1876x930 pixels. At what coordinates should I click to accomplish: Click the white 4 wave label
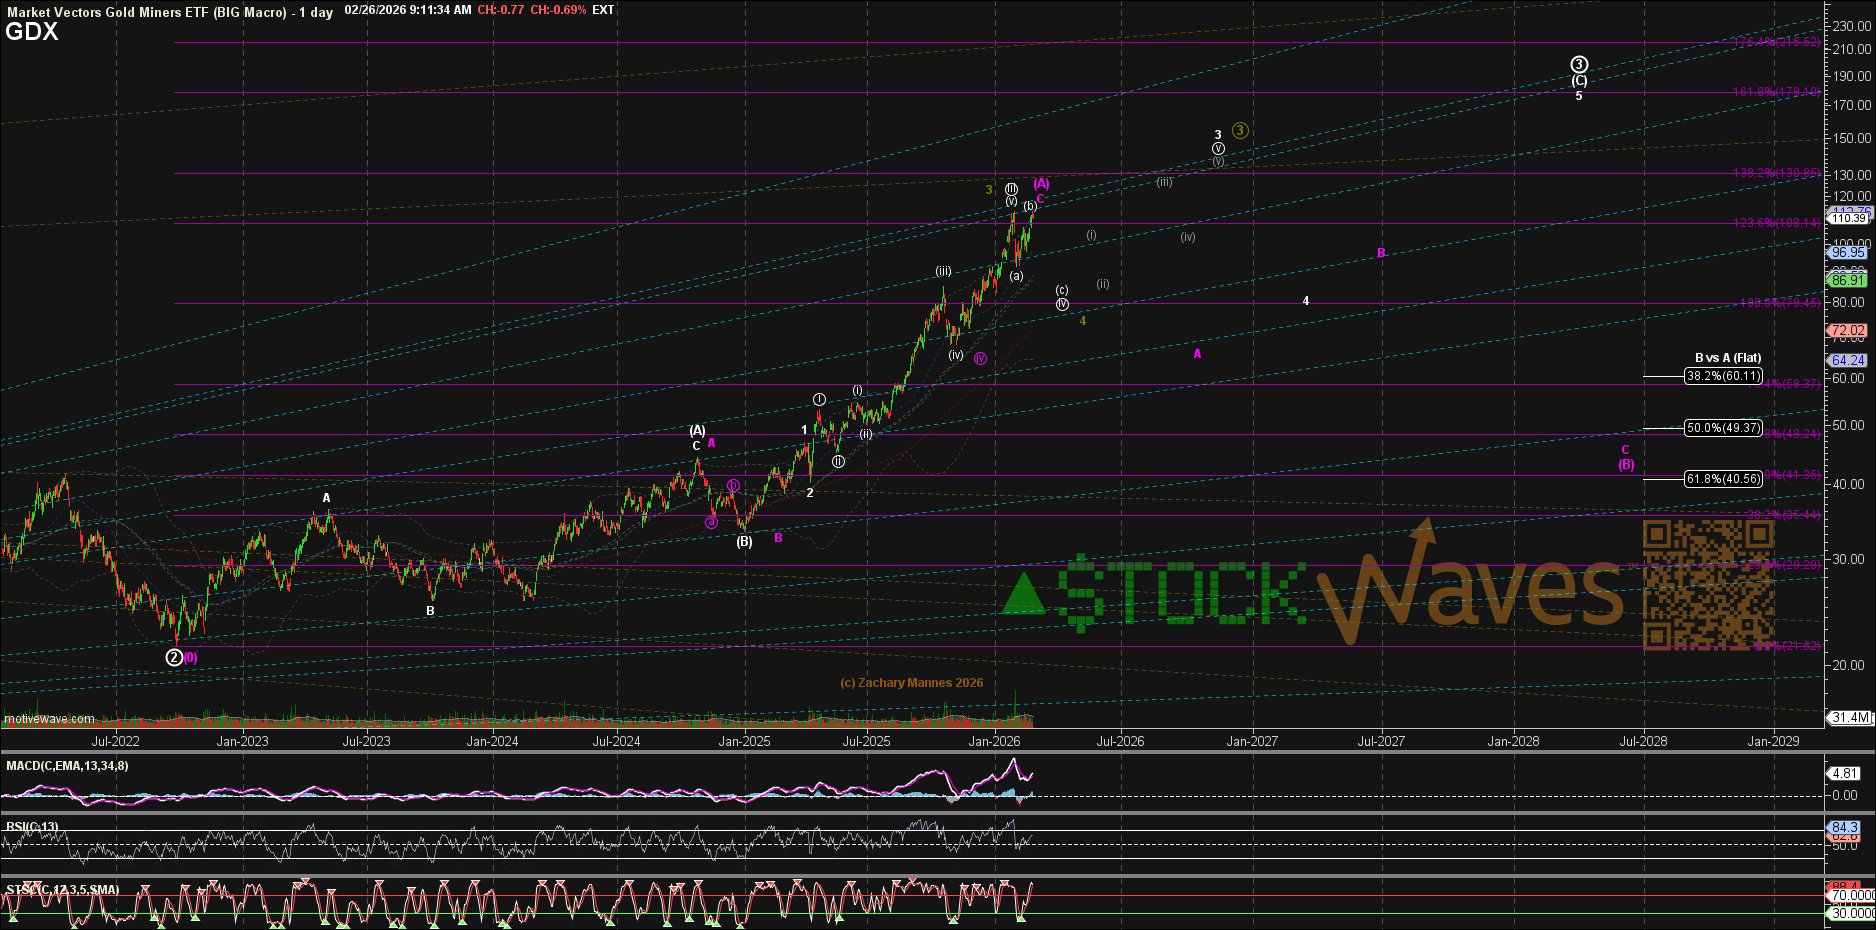point(1305,301)
